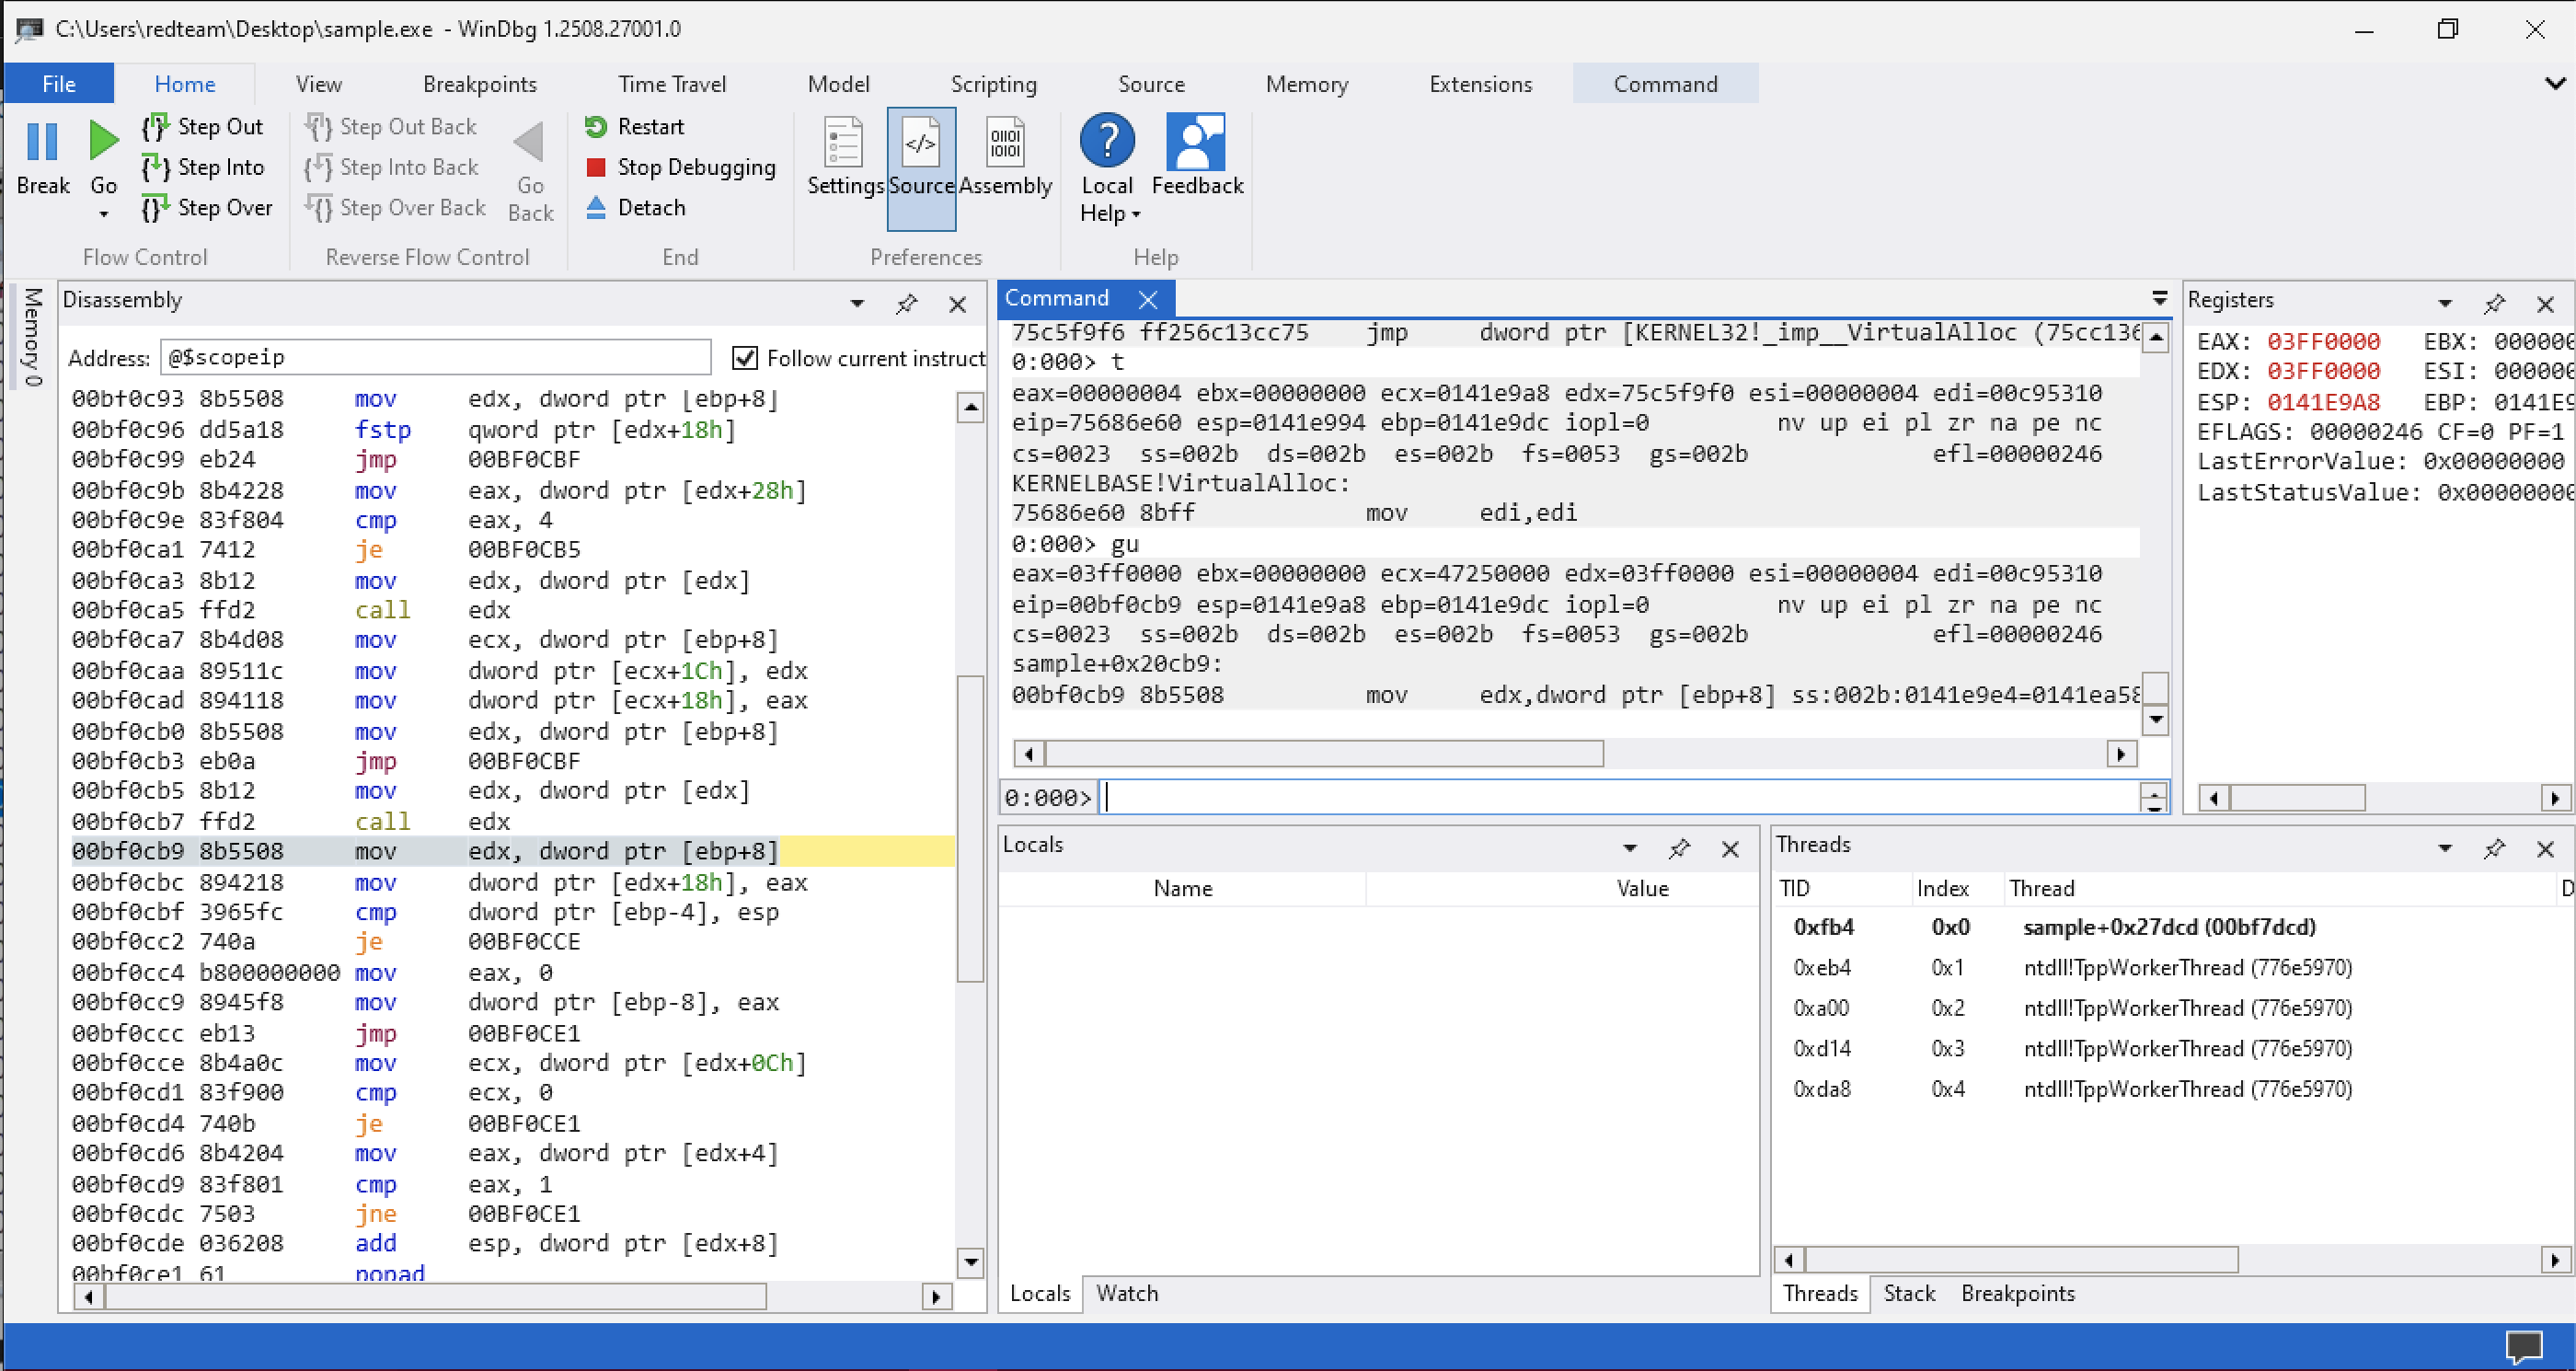Viewport: 2576px width, 1371px height.
Task: Open the Go dropdown arrow
Action: (x=103, y=214)
